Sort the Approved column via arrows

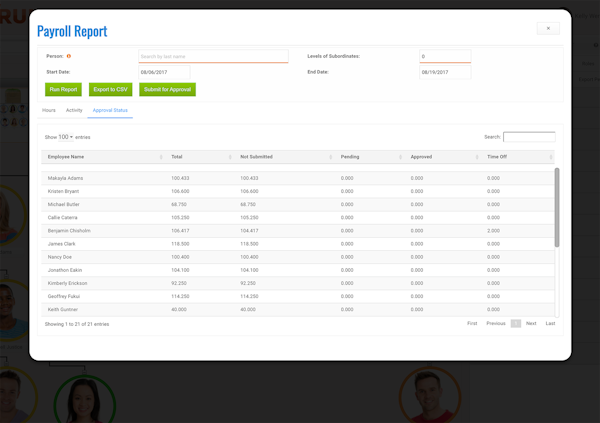[x=477, y=157]
